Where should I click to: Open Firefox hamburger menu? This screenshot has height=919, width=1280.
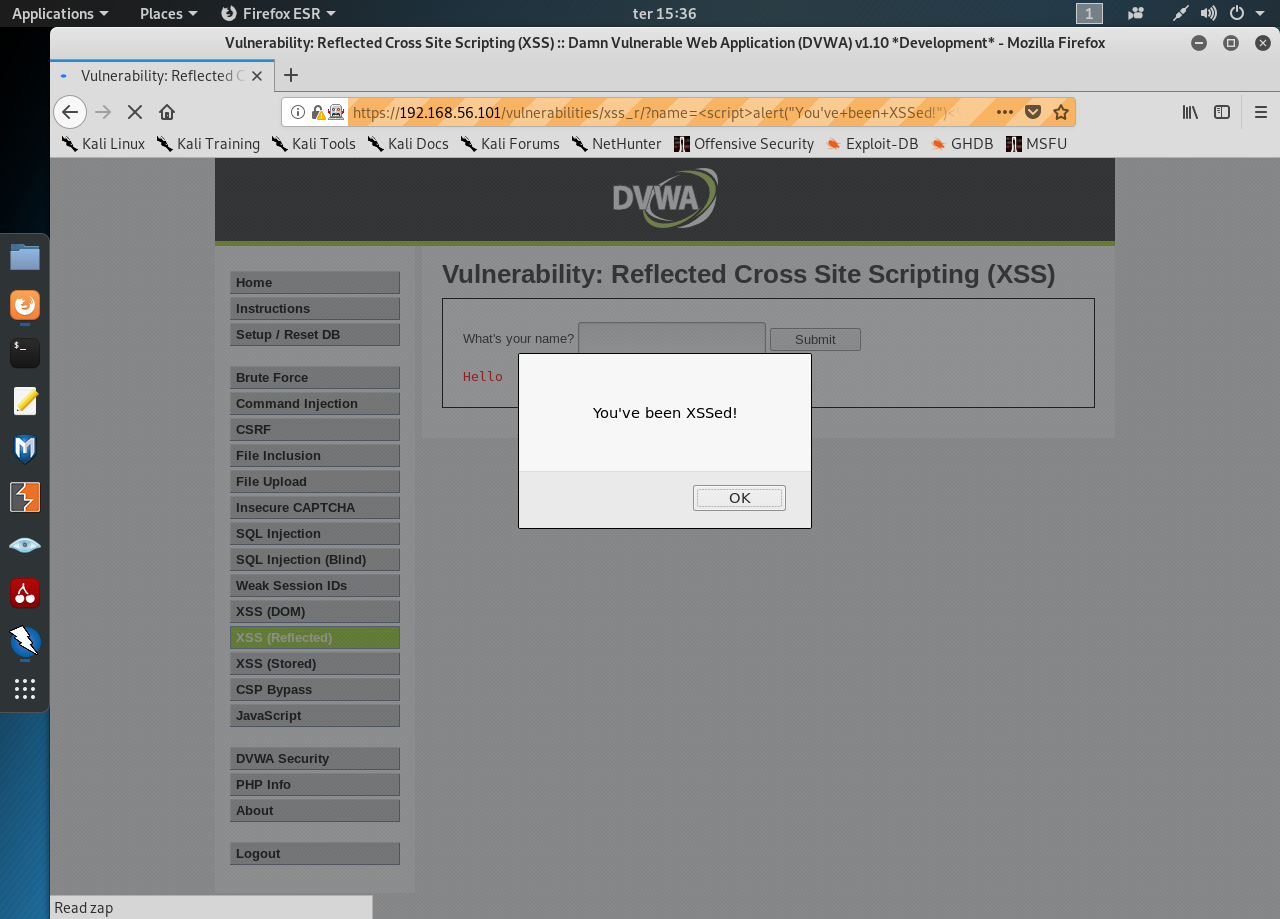click(1260, 112)
